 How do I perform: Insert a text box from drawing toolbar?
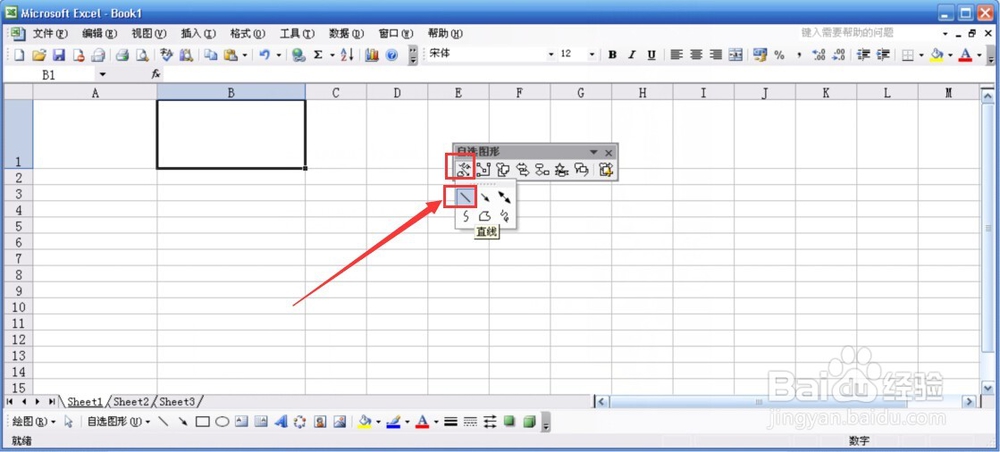click(241, 421)
